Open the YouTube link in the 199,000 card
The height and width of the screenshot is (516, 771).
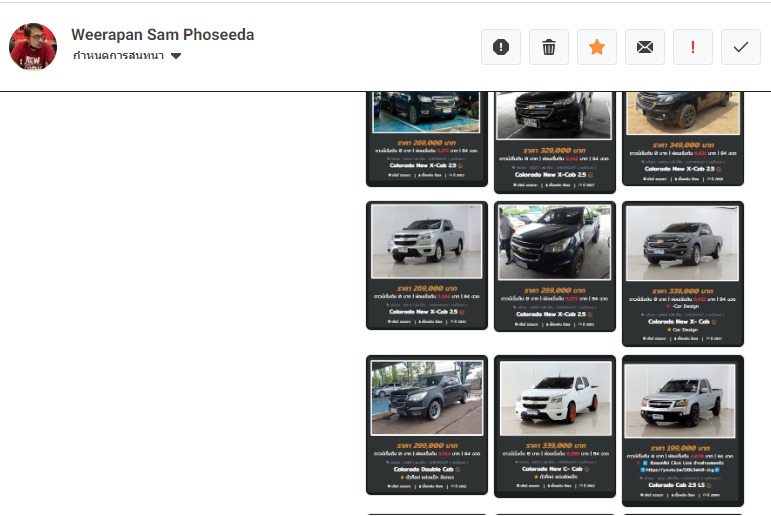point(682,470)
